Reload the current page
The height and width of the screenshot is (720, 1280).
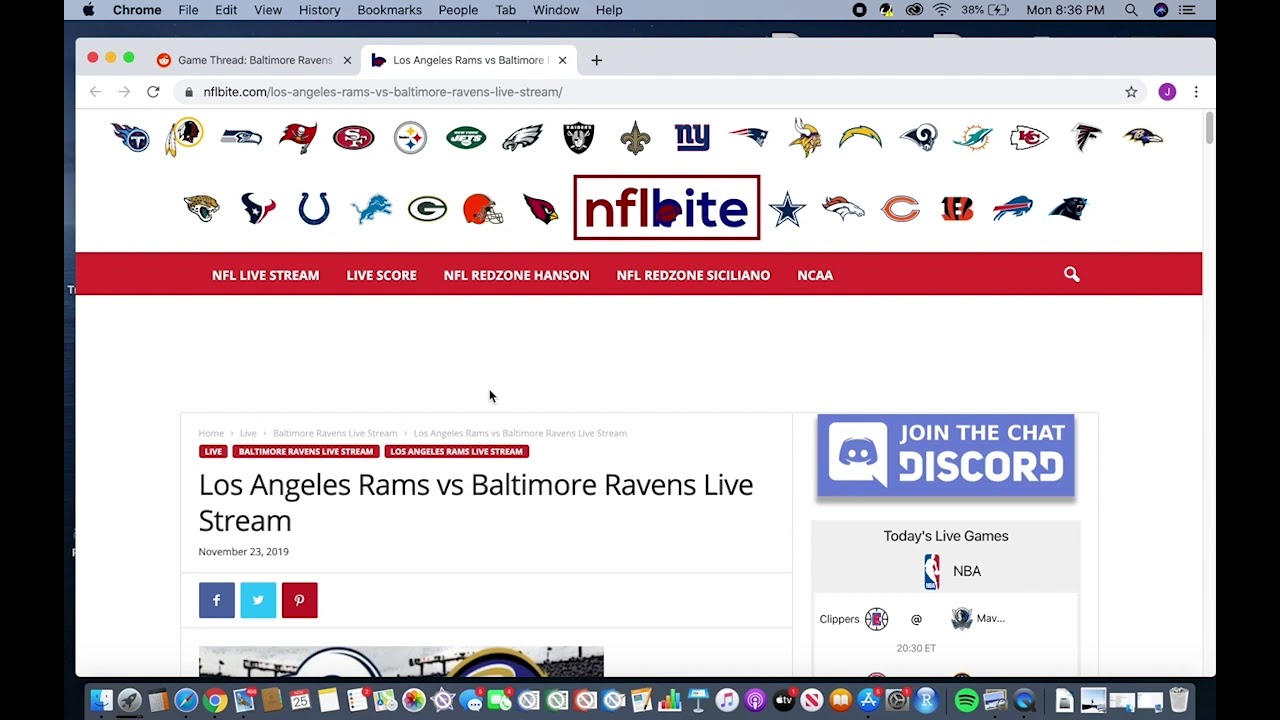(x=153, y=92)
